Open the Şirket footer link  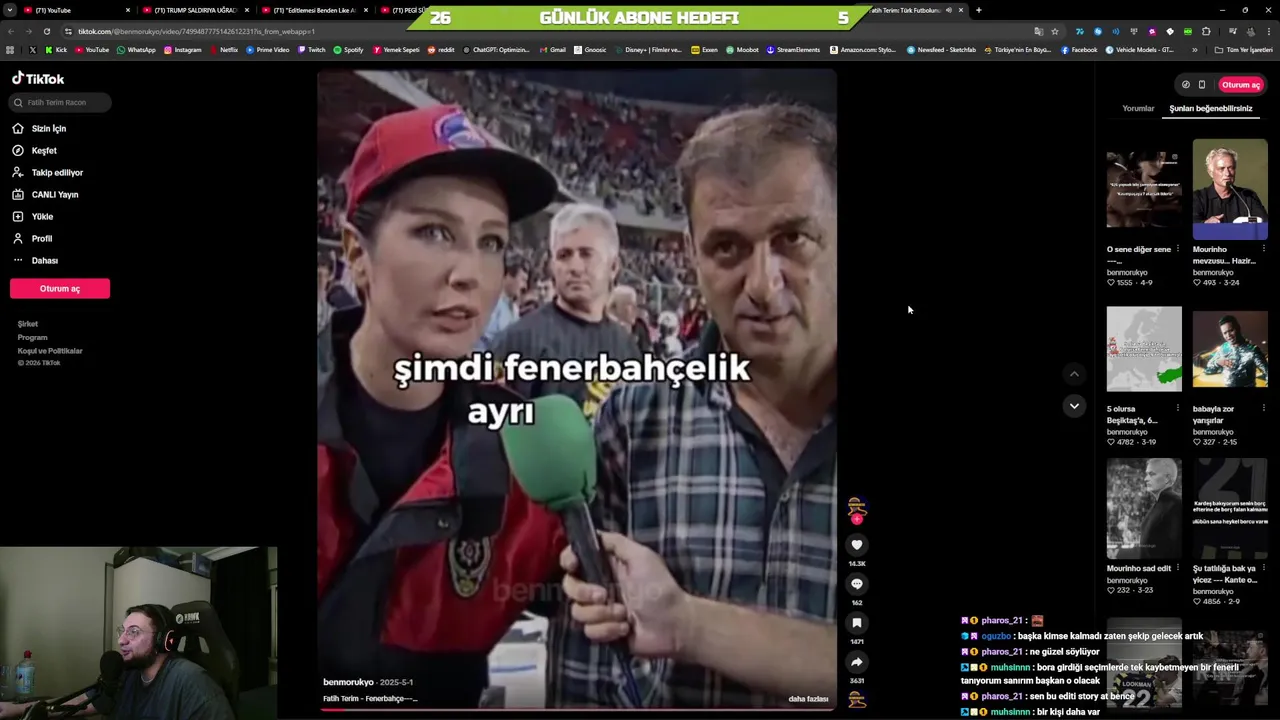click(x=28, y=324)
